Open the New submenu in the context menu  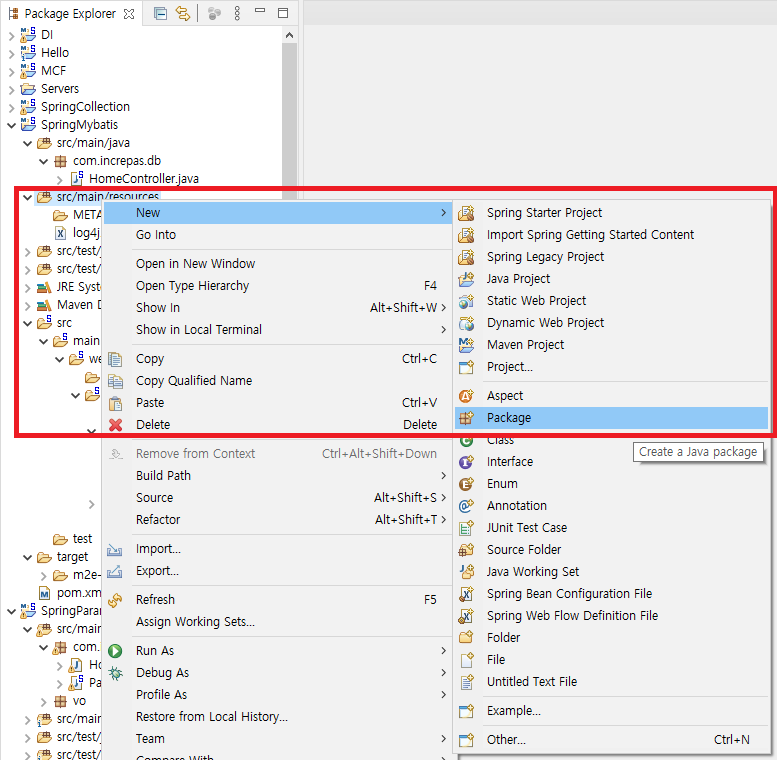pos(278,213)
